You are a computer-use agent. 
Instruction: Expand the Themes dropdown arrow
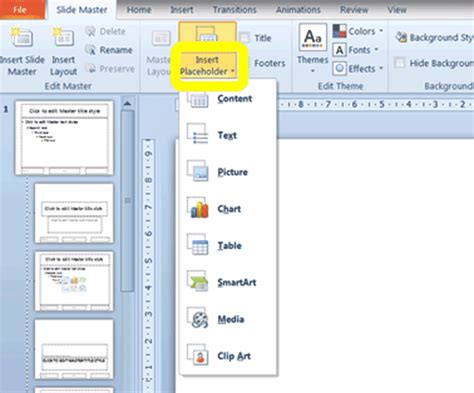tap(313, 71)
